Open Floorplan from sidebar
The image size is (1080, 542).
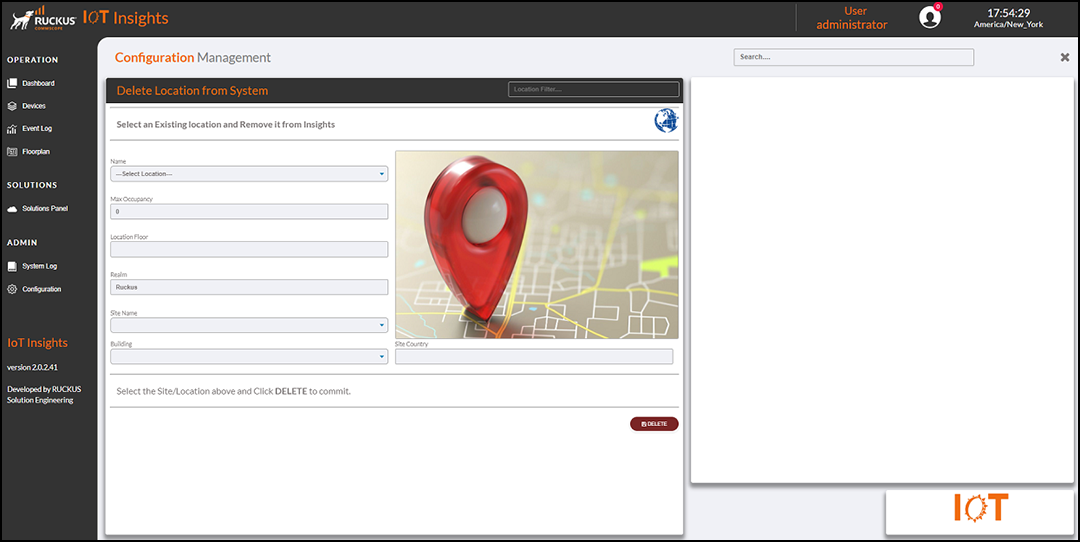[36, 152]
